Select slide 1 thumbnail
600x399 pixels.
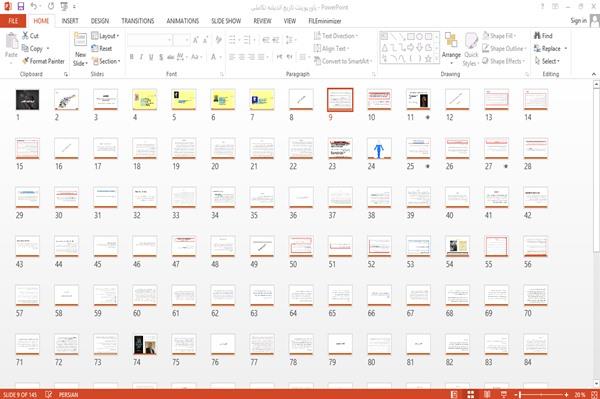pyautogui.click(x=27, y=100)
